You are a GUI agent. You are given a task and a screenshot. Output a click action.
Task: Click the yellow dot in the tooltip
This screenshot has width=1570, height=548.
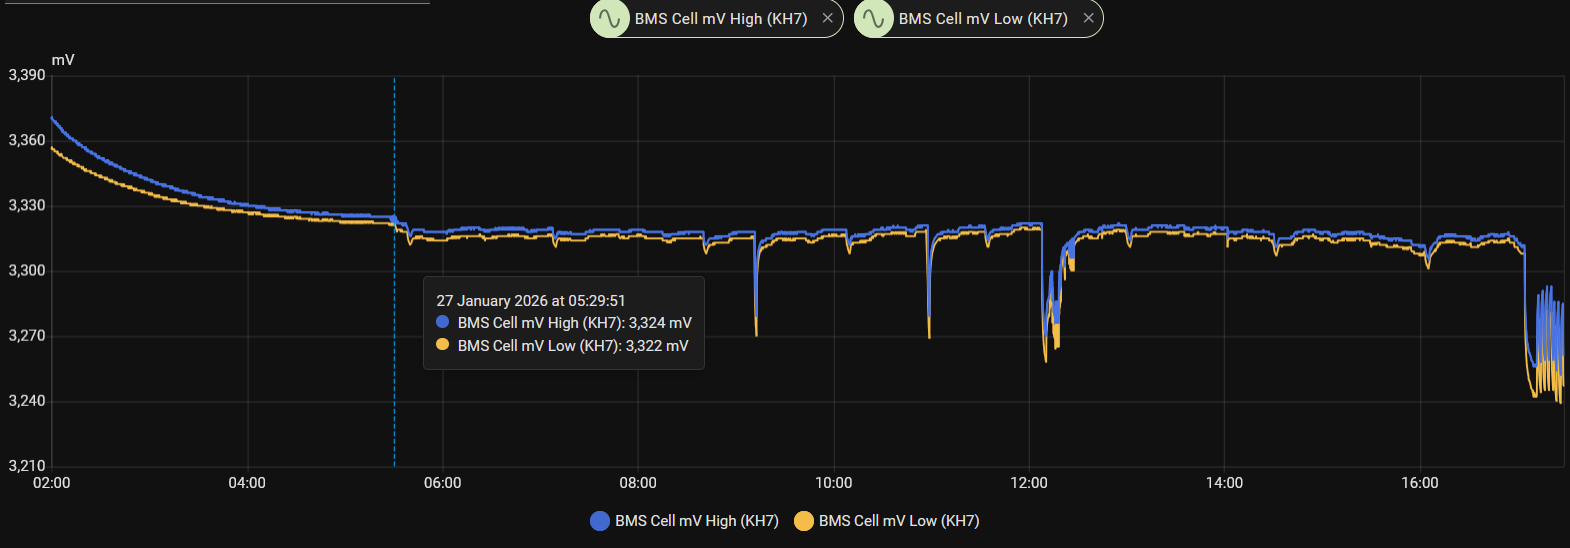[x=443, y=345]
